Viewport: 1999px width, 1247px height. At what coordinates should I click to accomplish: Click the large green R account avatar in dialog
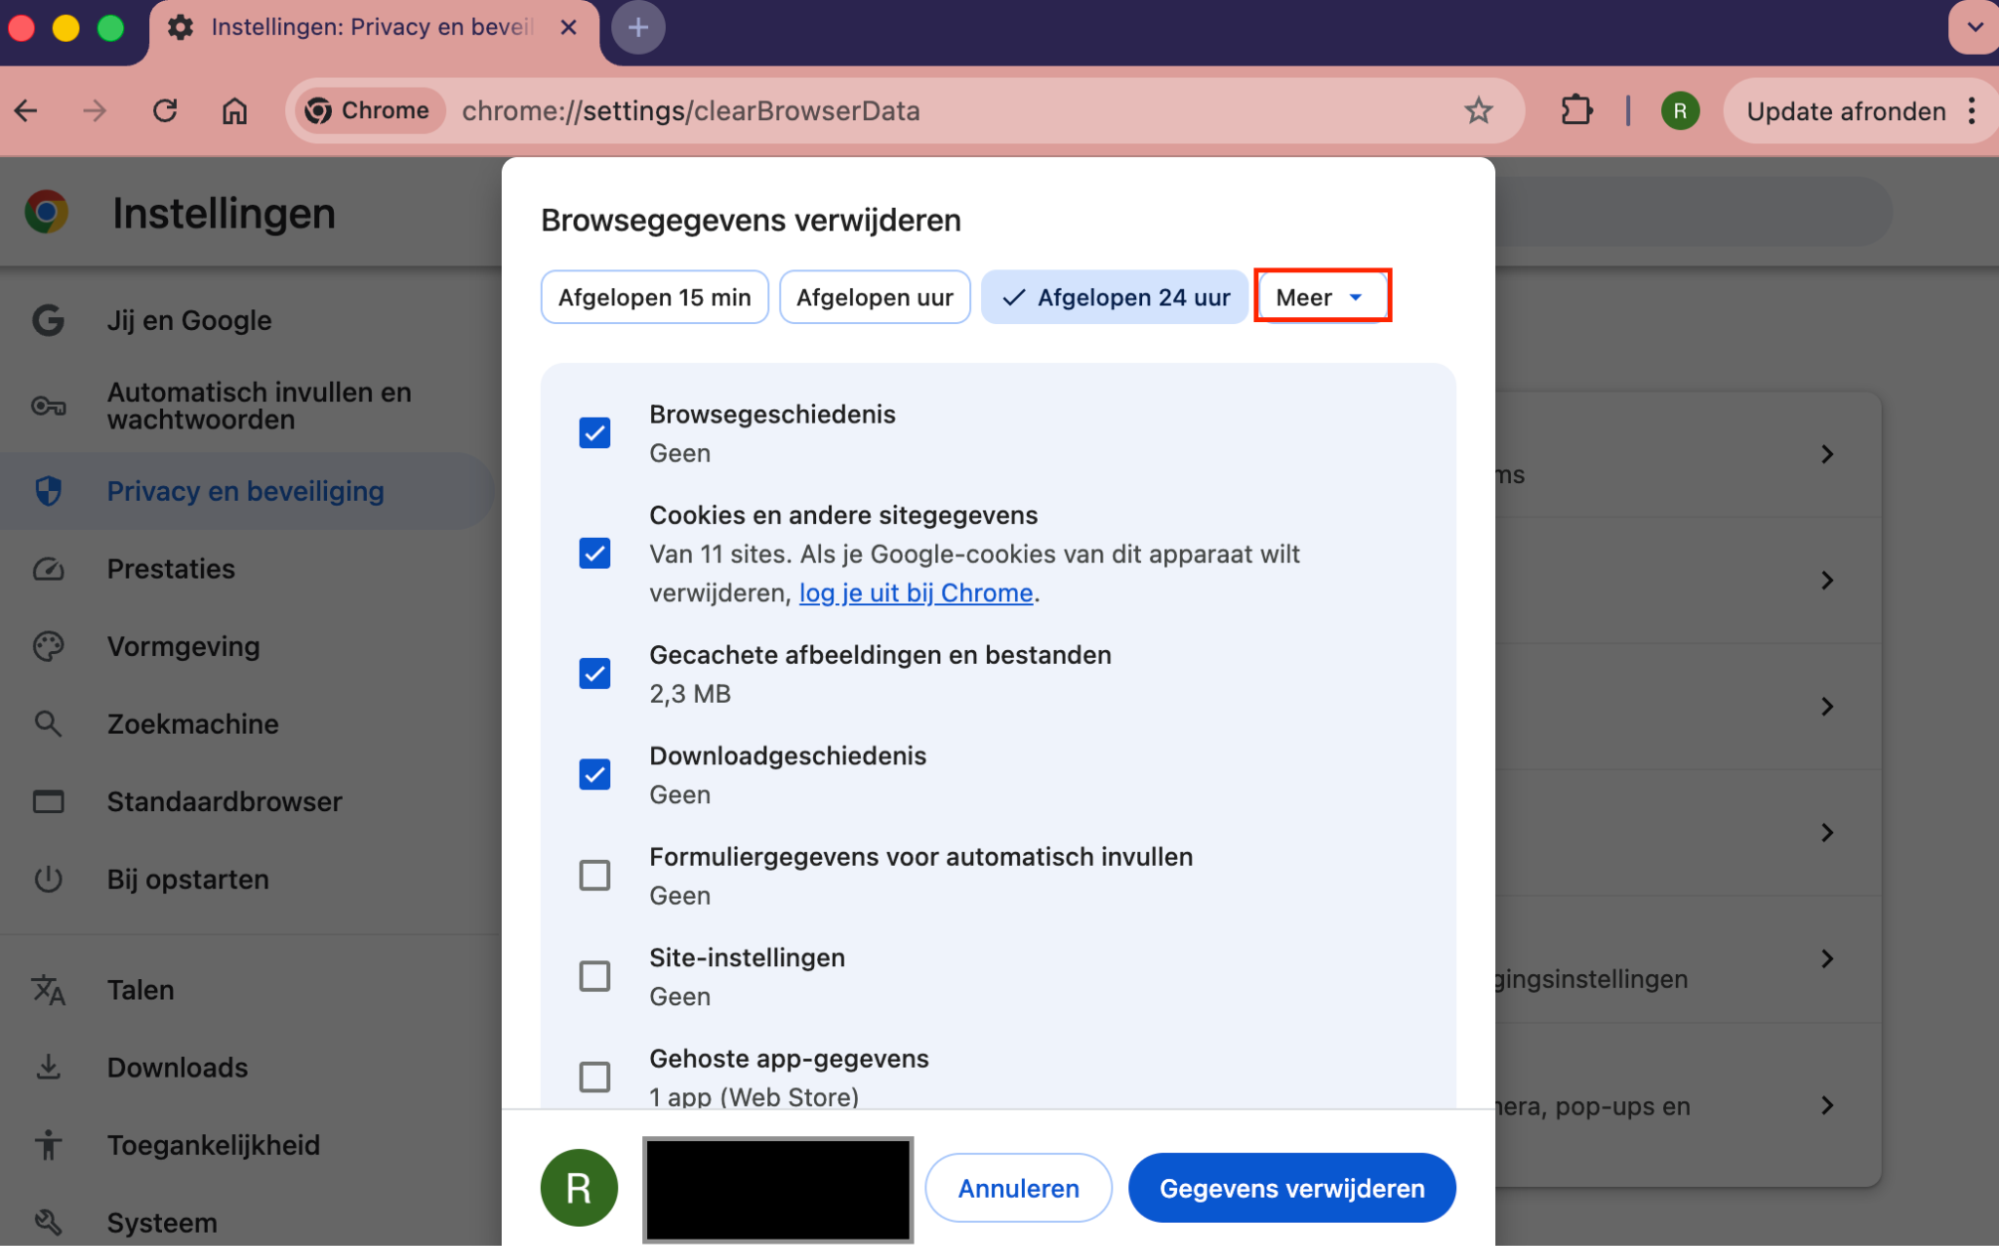tap(579, 1188)
